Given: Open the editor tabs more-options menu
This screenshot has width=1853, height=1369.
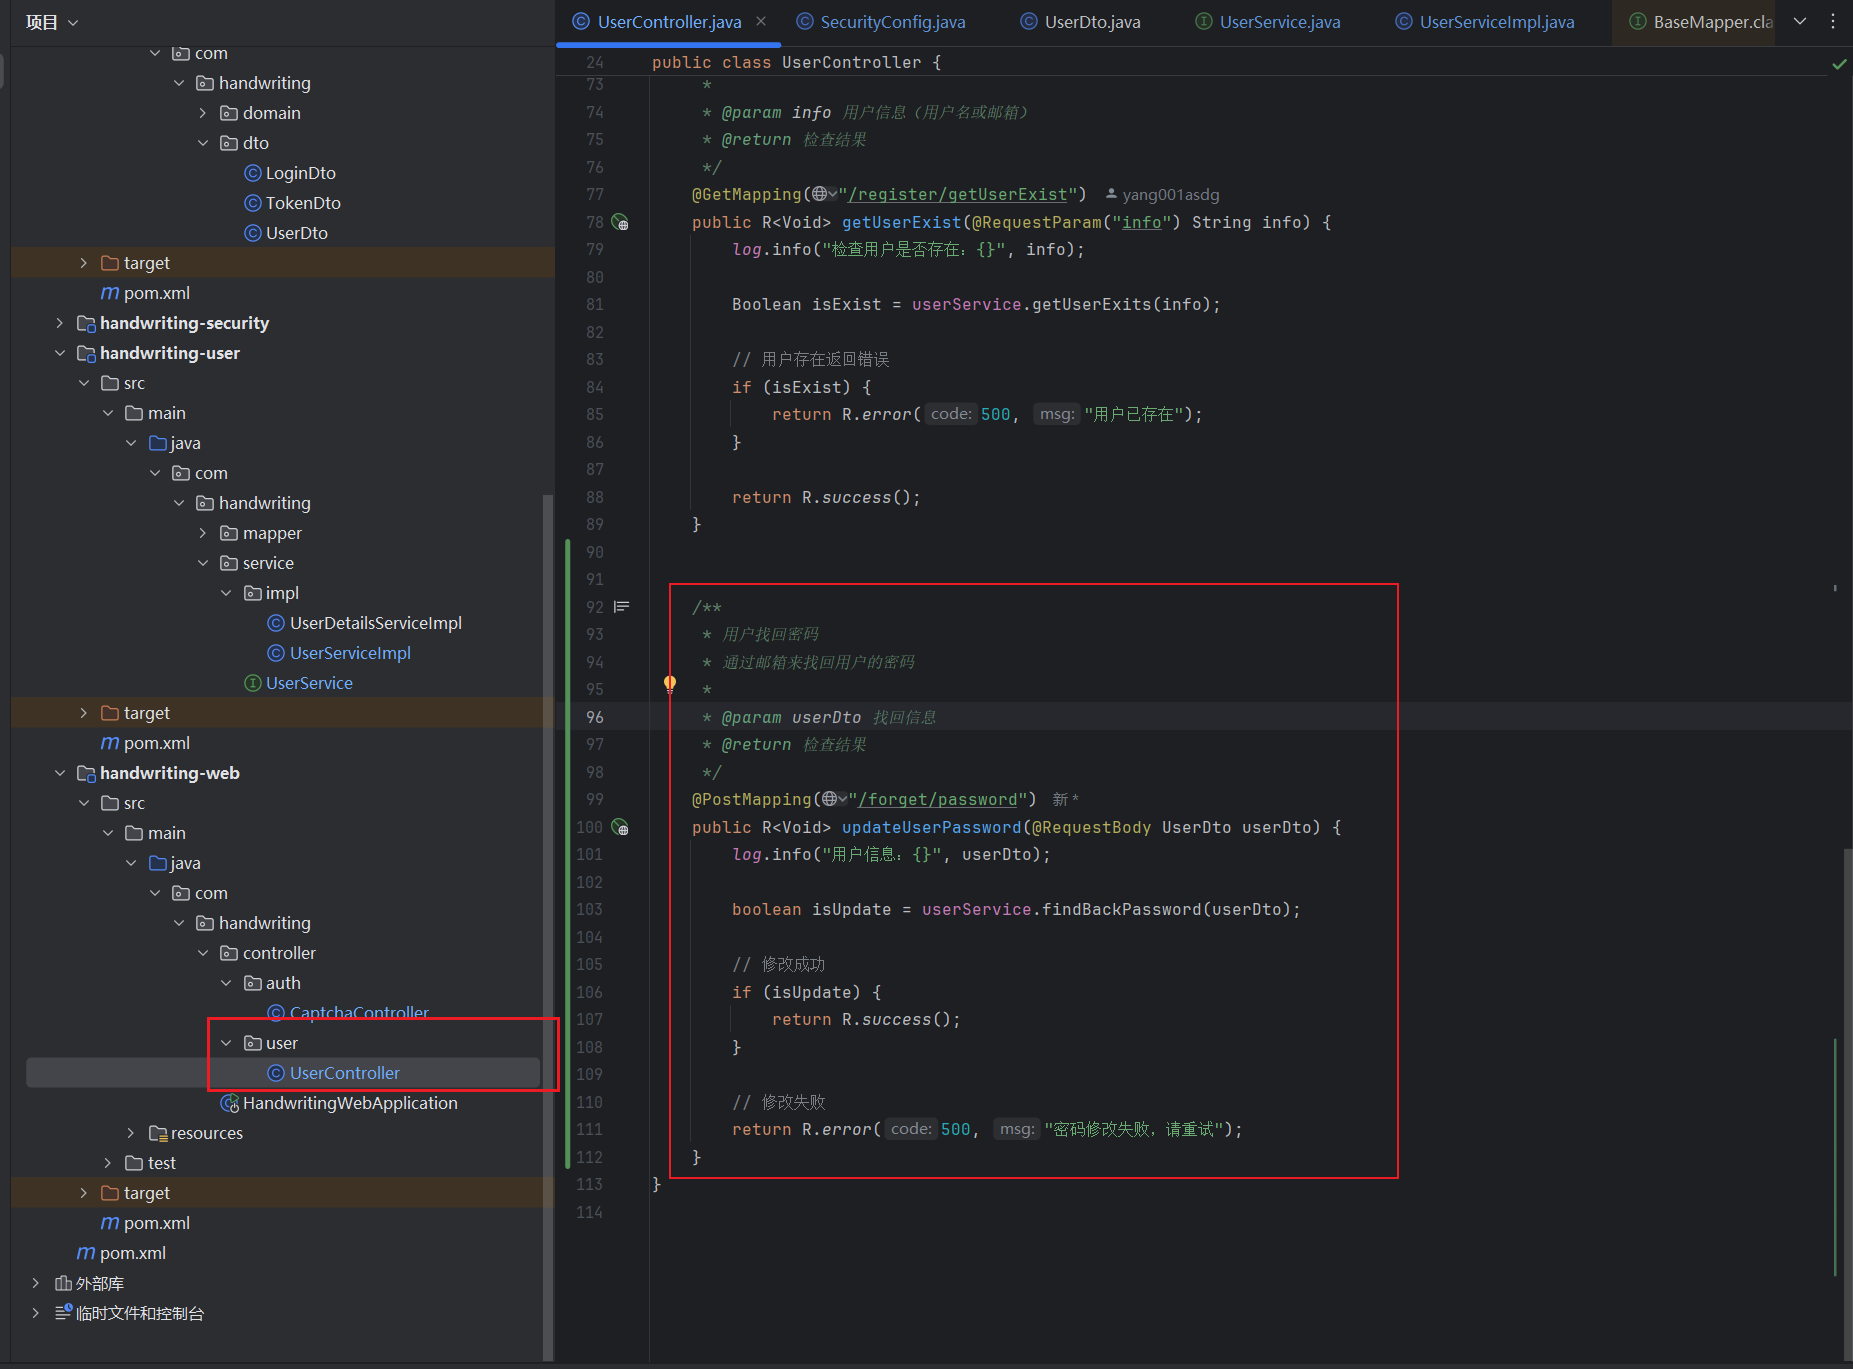Looking at the screenshot, I should coord(1833,21).
